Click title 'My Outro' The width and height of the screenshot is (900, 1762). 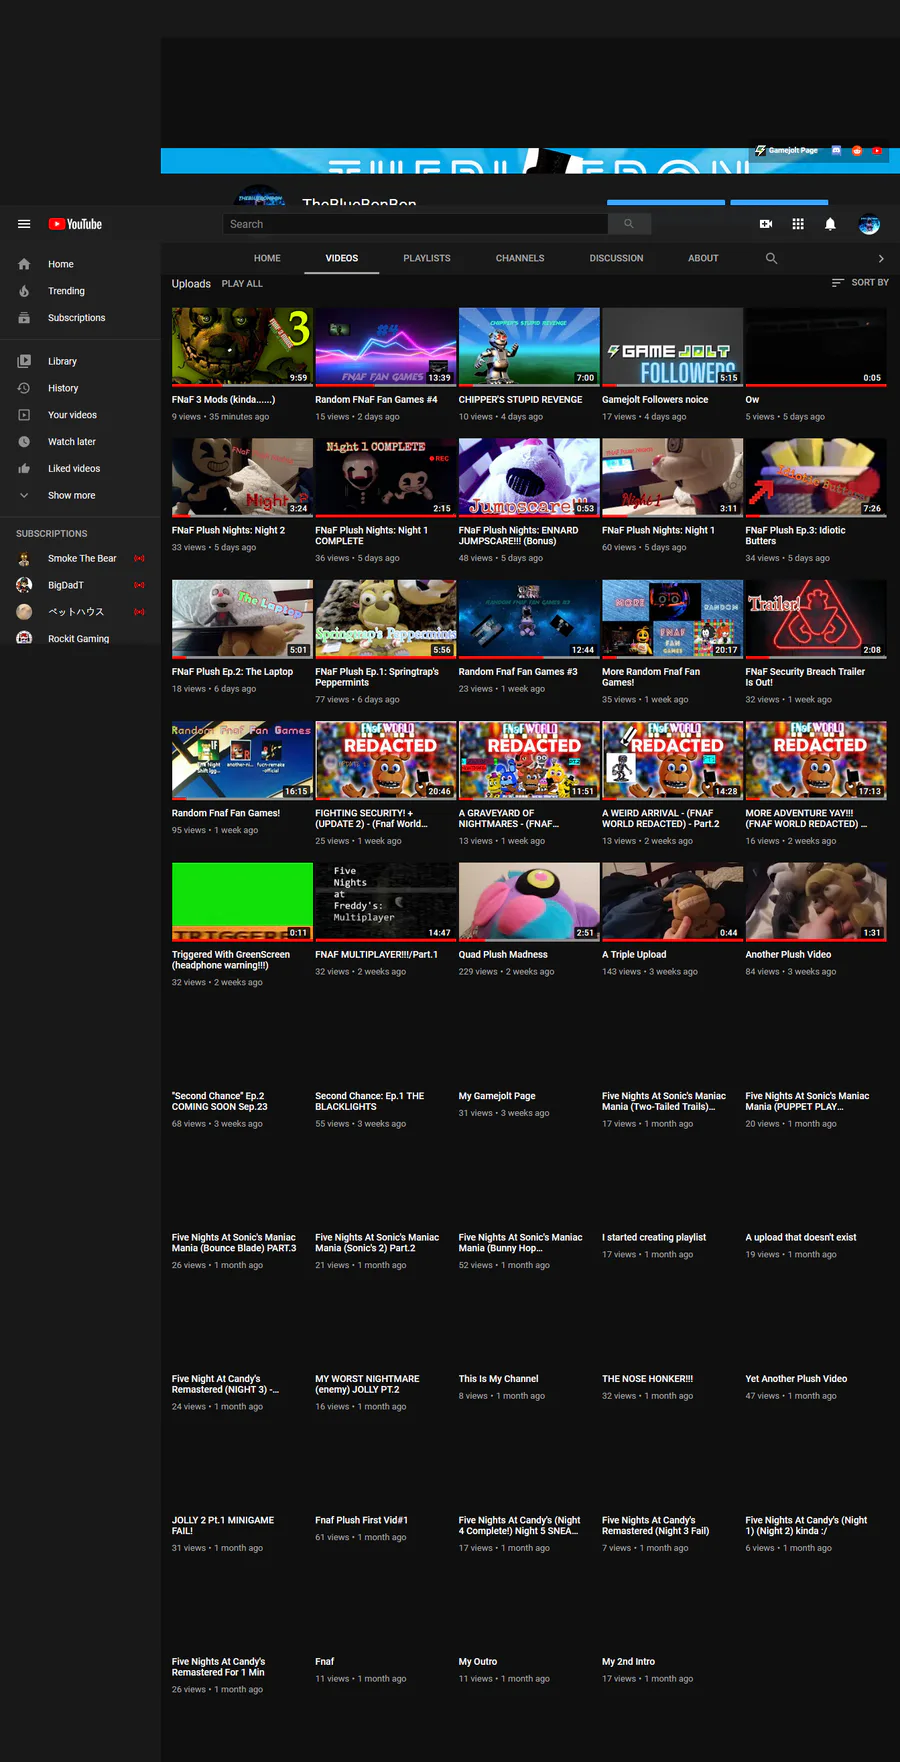478,1662
